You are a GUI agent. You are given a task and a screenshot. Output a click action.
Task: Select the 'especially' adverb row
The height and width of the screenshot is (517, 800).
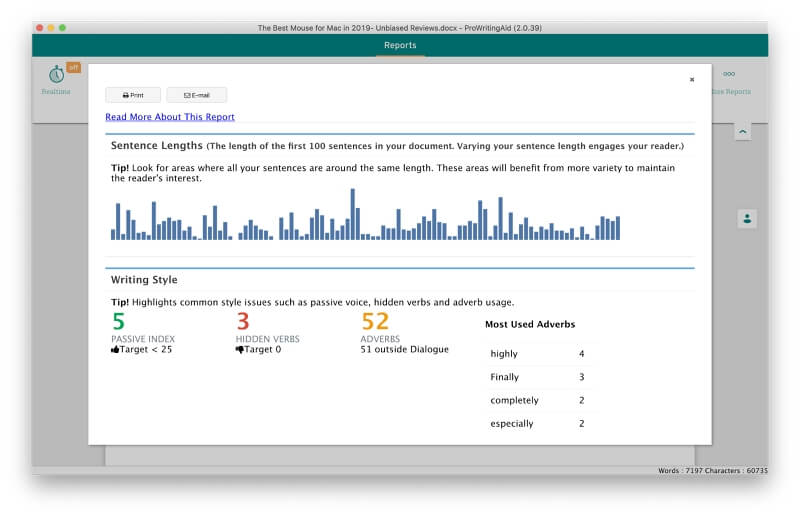tap(537, 424)
